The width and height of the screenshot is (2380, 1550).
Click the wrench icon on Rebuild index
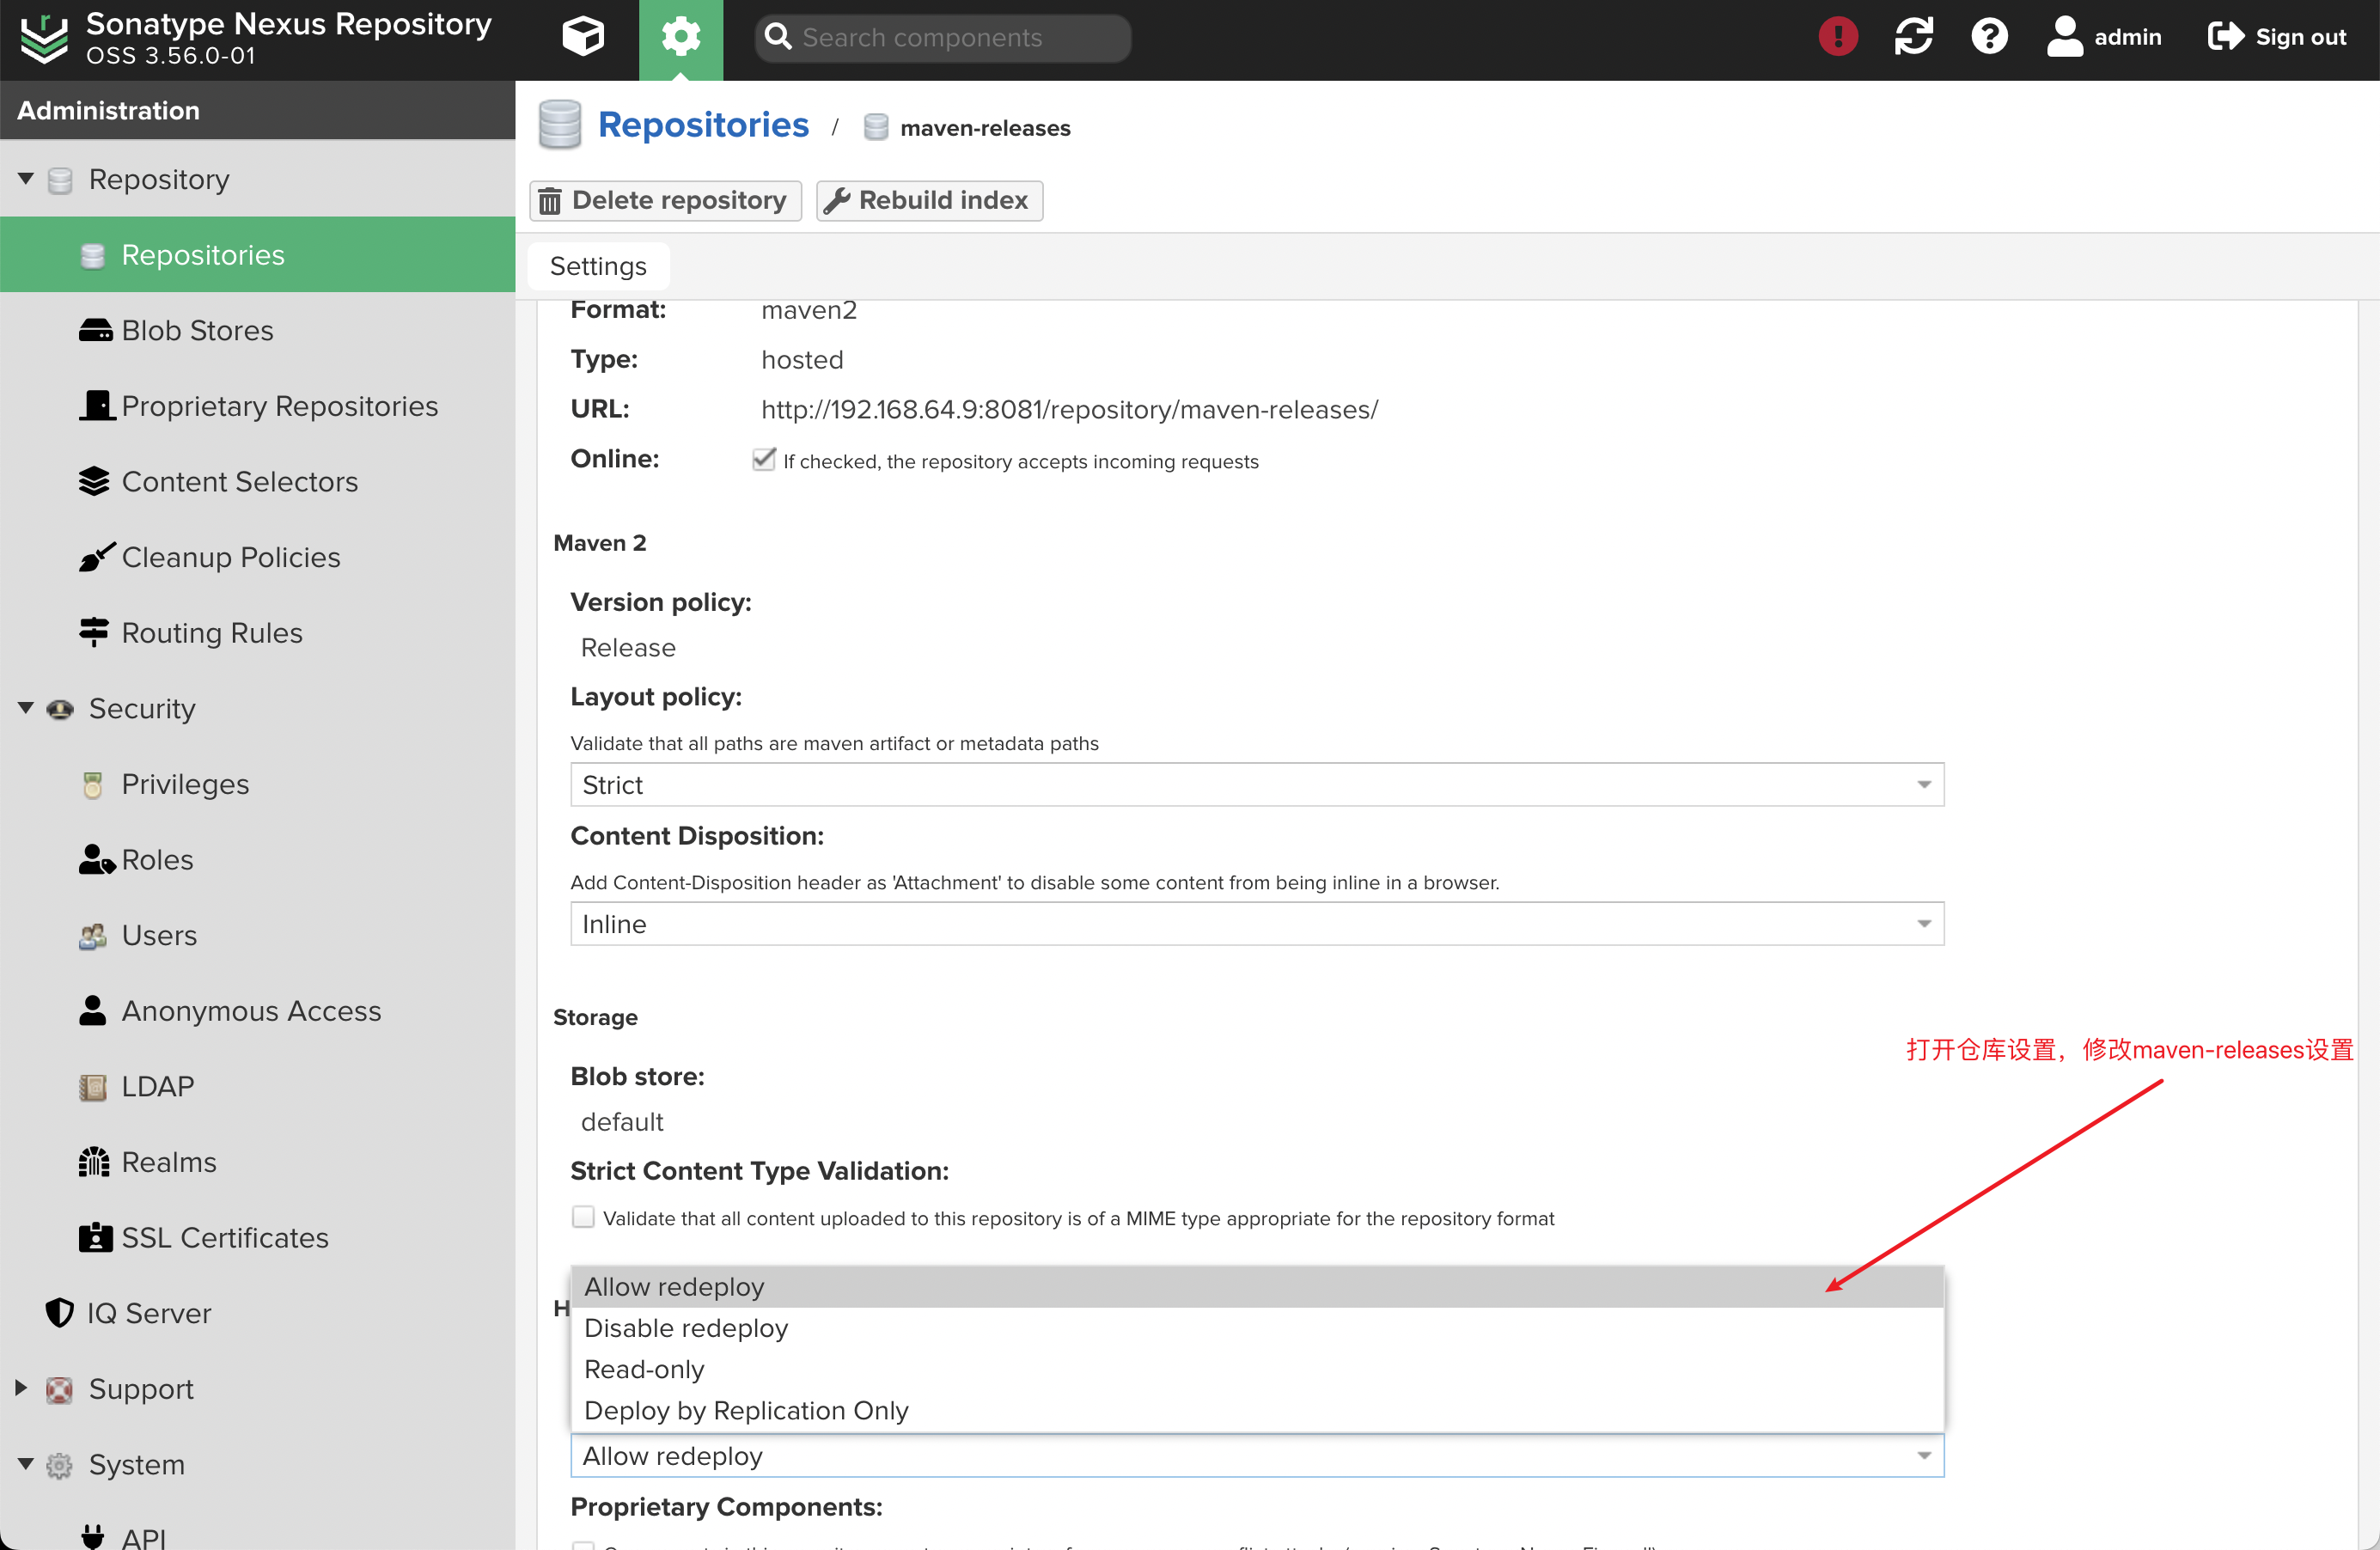[837, 201]
